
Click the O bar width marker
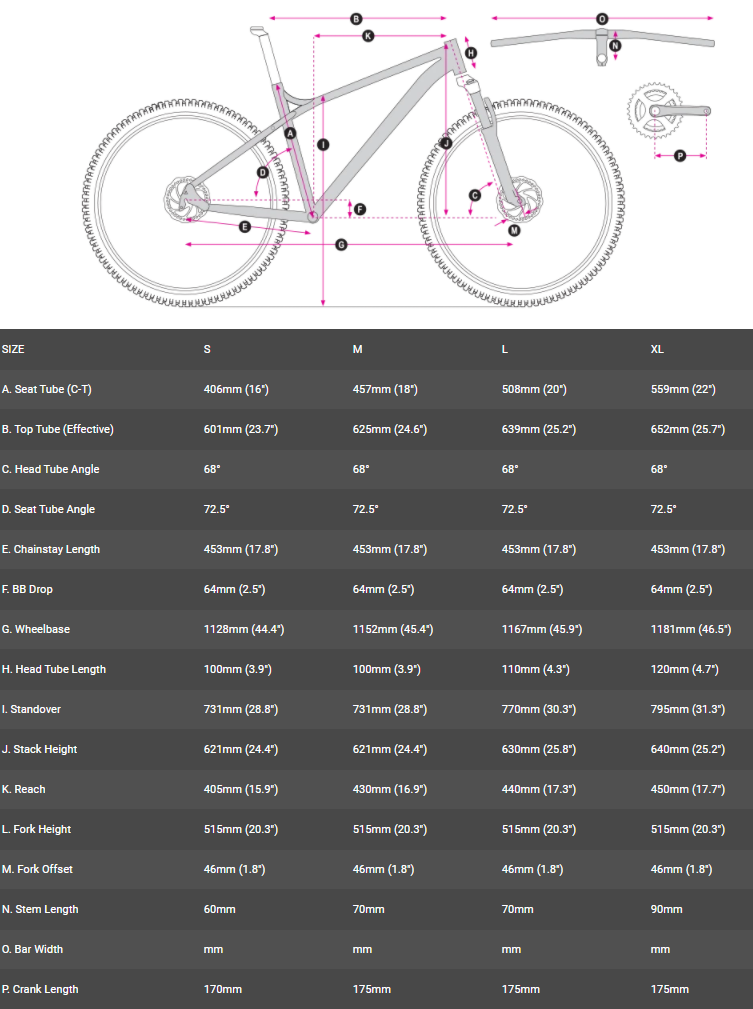602,18
